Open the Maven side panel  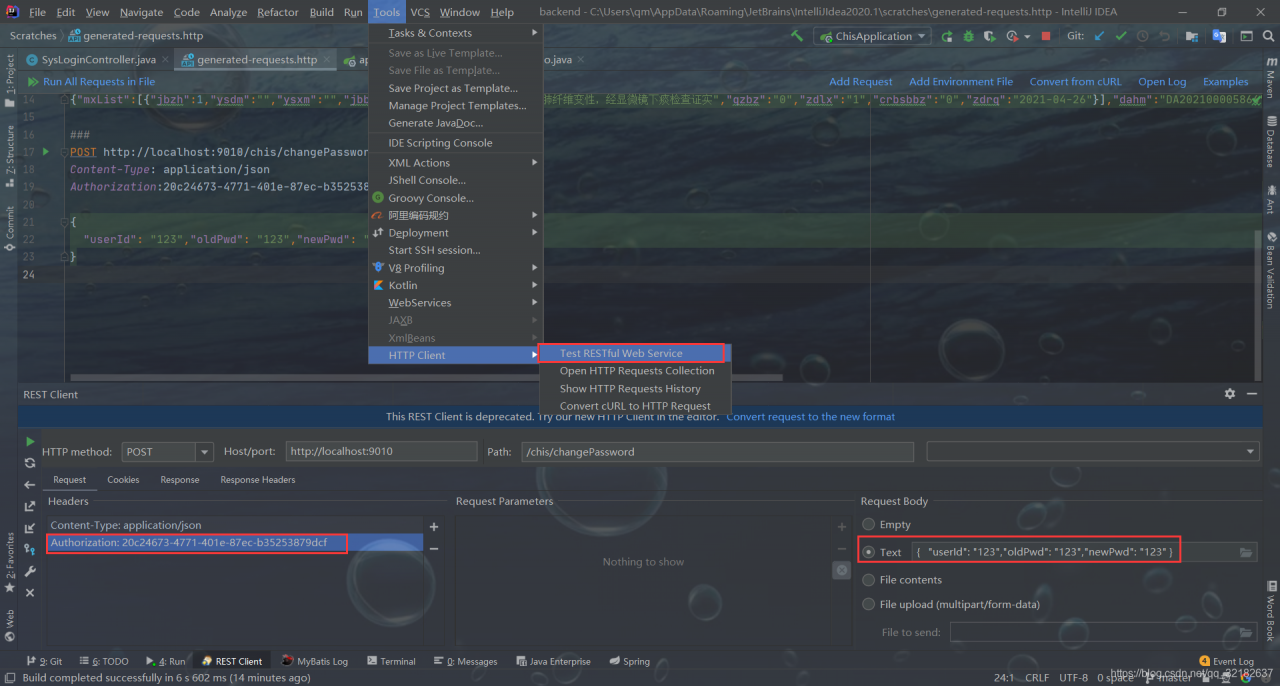1271,77
